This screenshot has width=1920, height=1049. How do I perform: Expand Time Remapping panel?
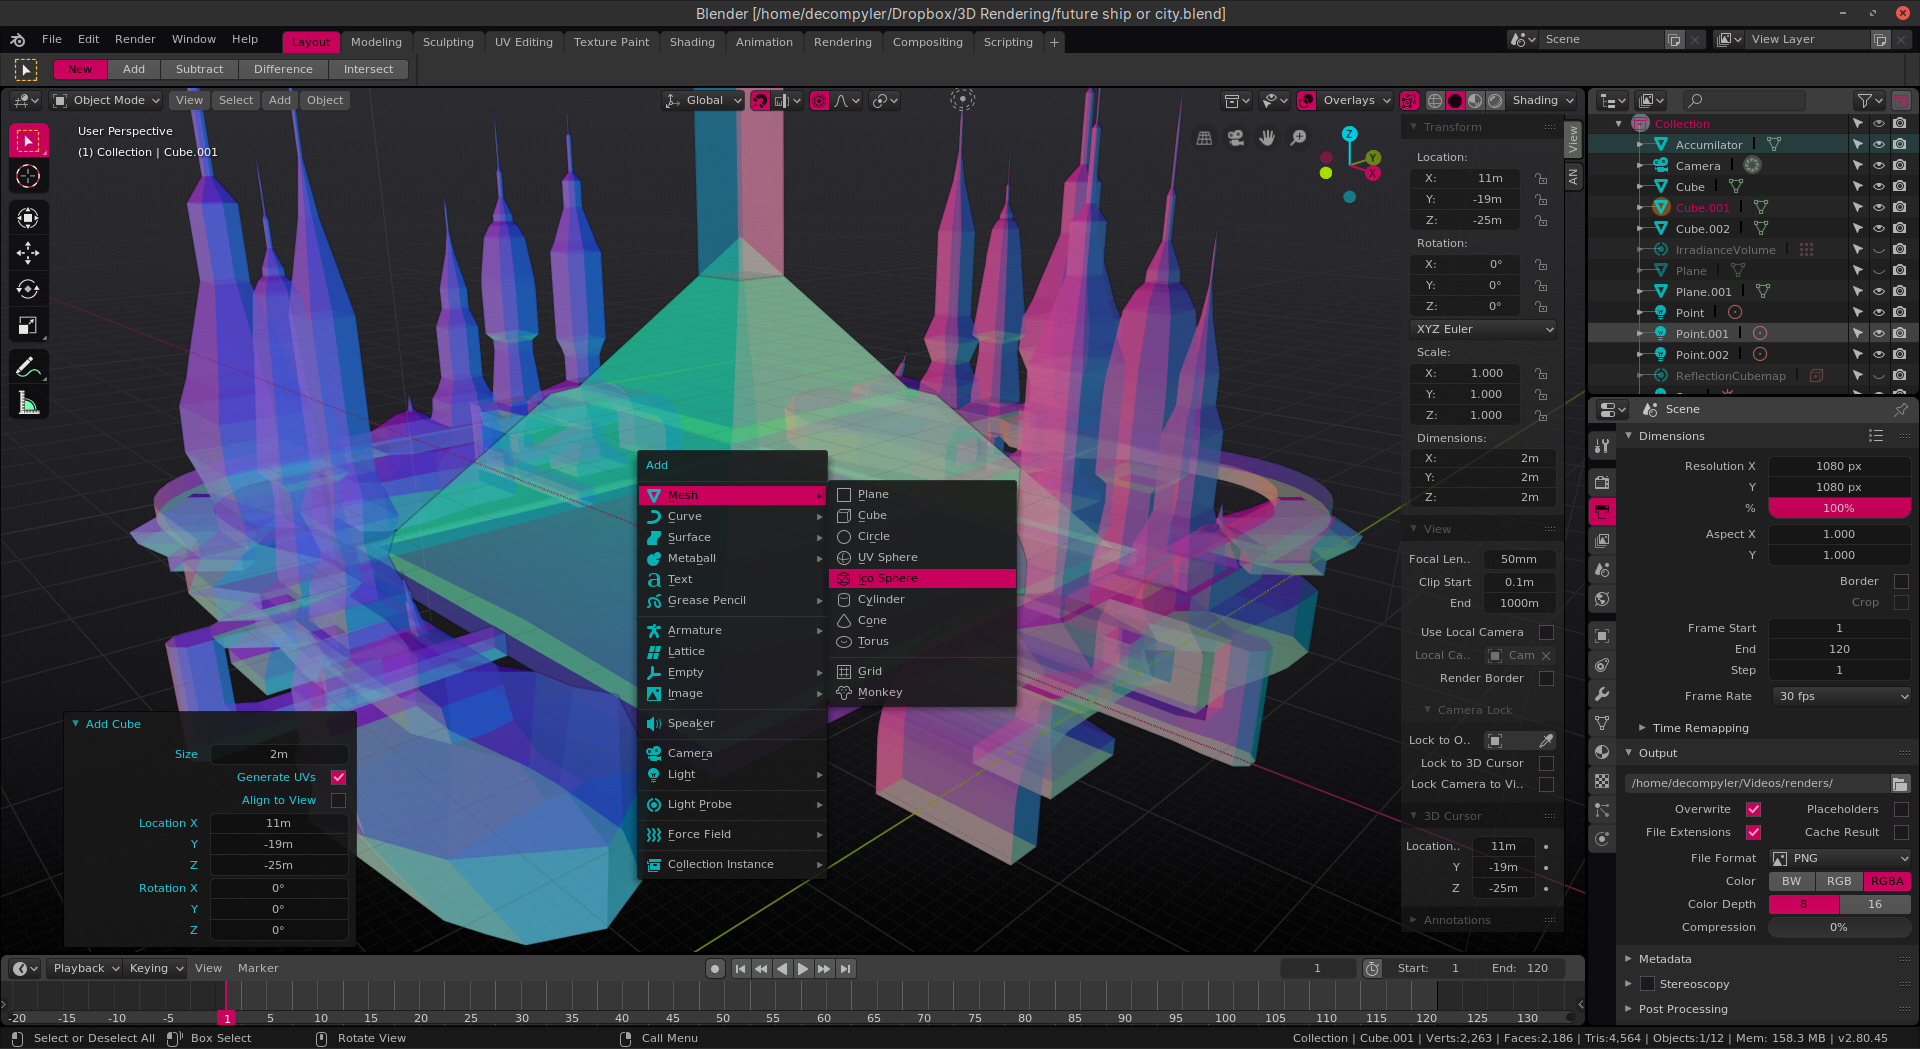coord(1700,728)
